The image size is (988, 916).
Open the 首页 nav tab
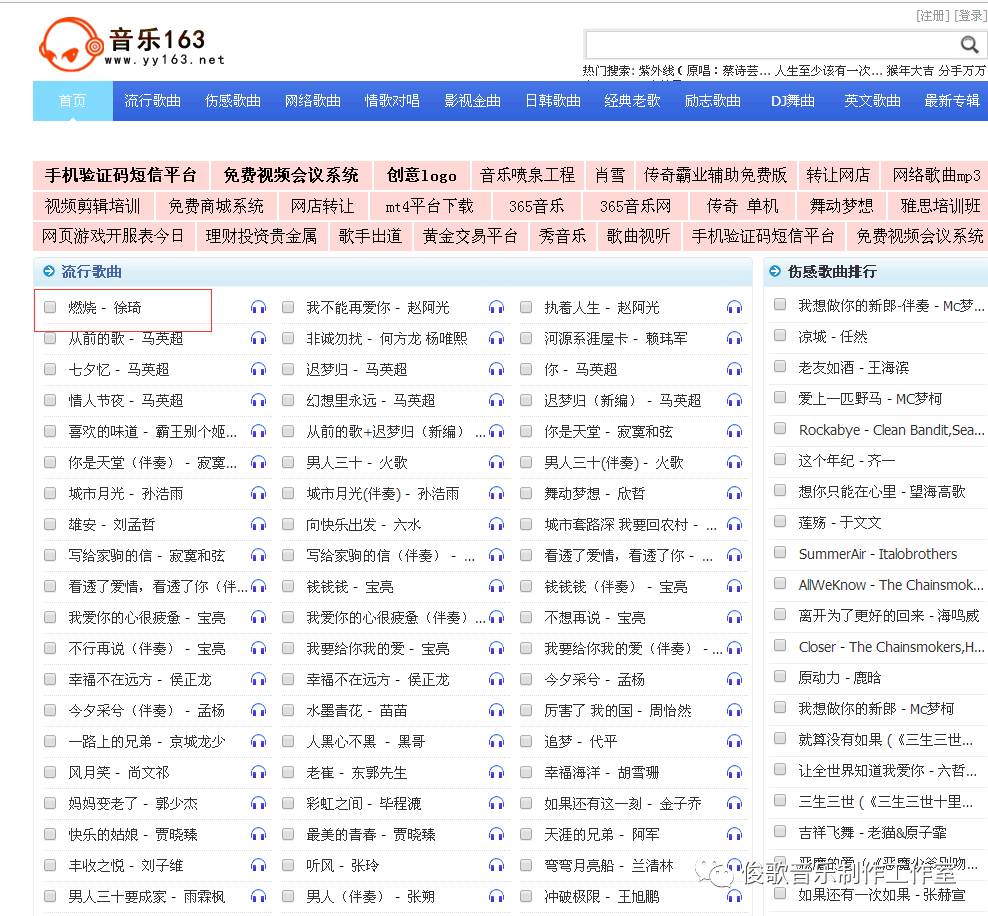(72, 101)
